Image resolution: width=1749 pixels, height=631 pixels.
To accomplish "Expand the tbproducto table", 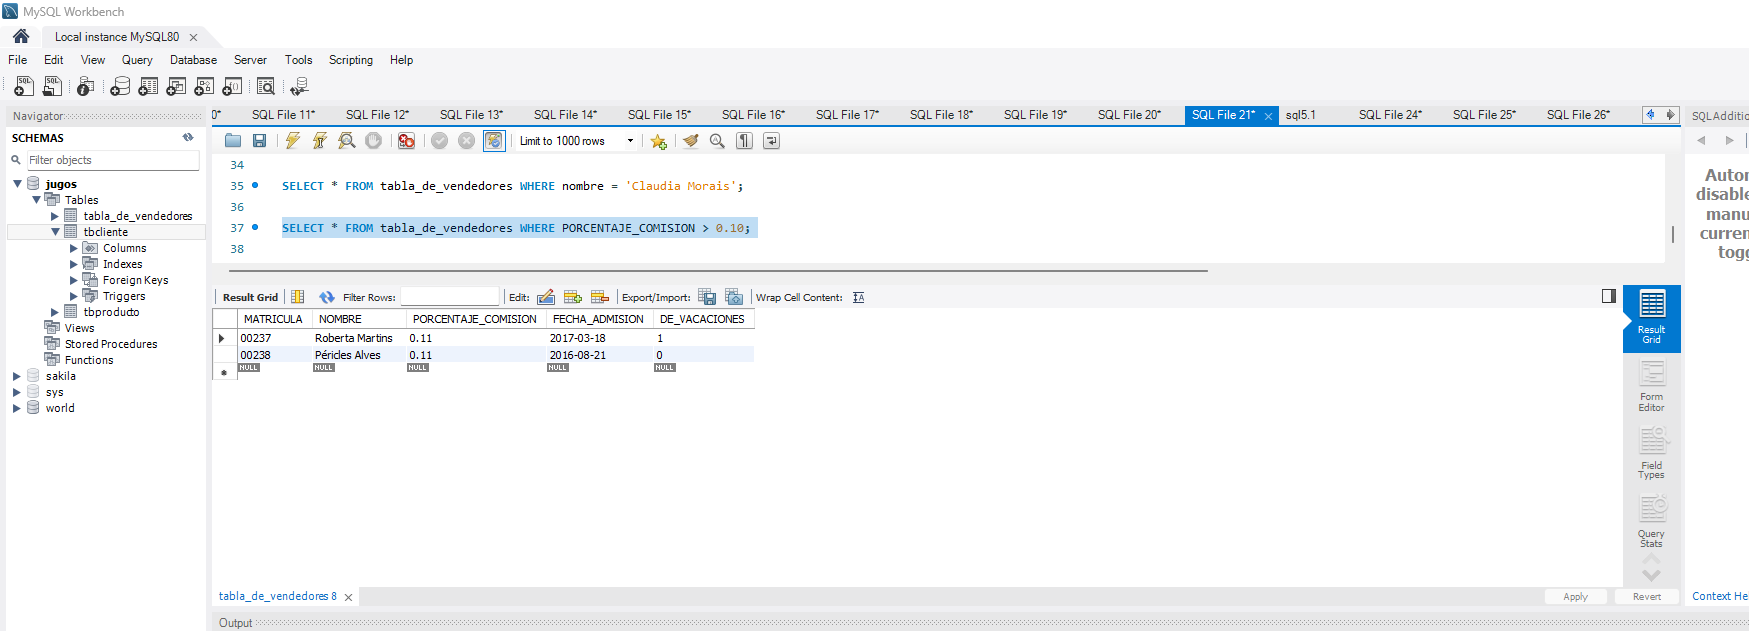I will (55, 312).
